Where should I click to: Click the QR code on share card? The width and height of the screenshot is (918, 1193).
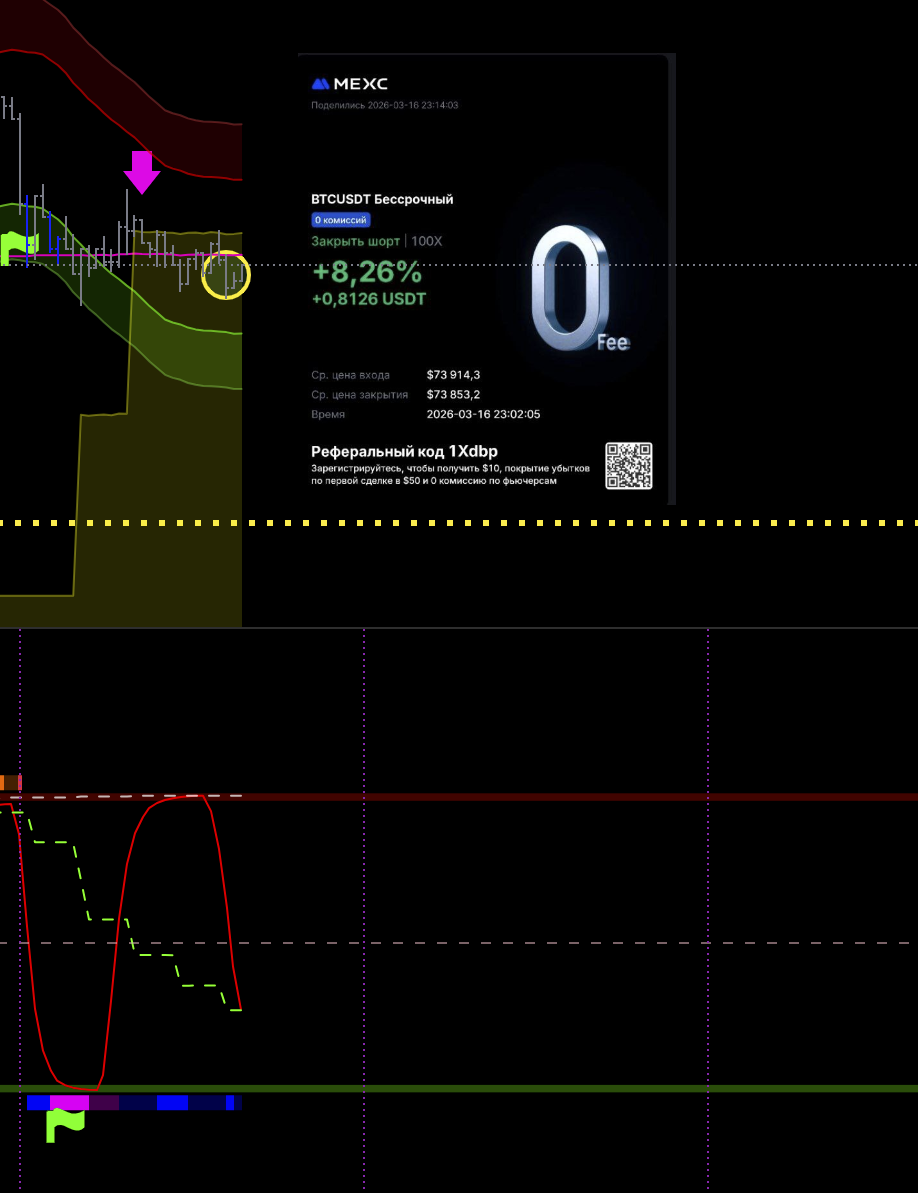tap(629, 466)
